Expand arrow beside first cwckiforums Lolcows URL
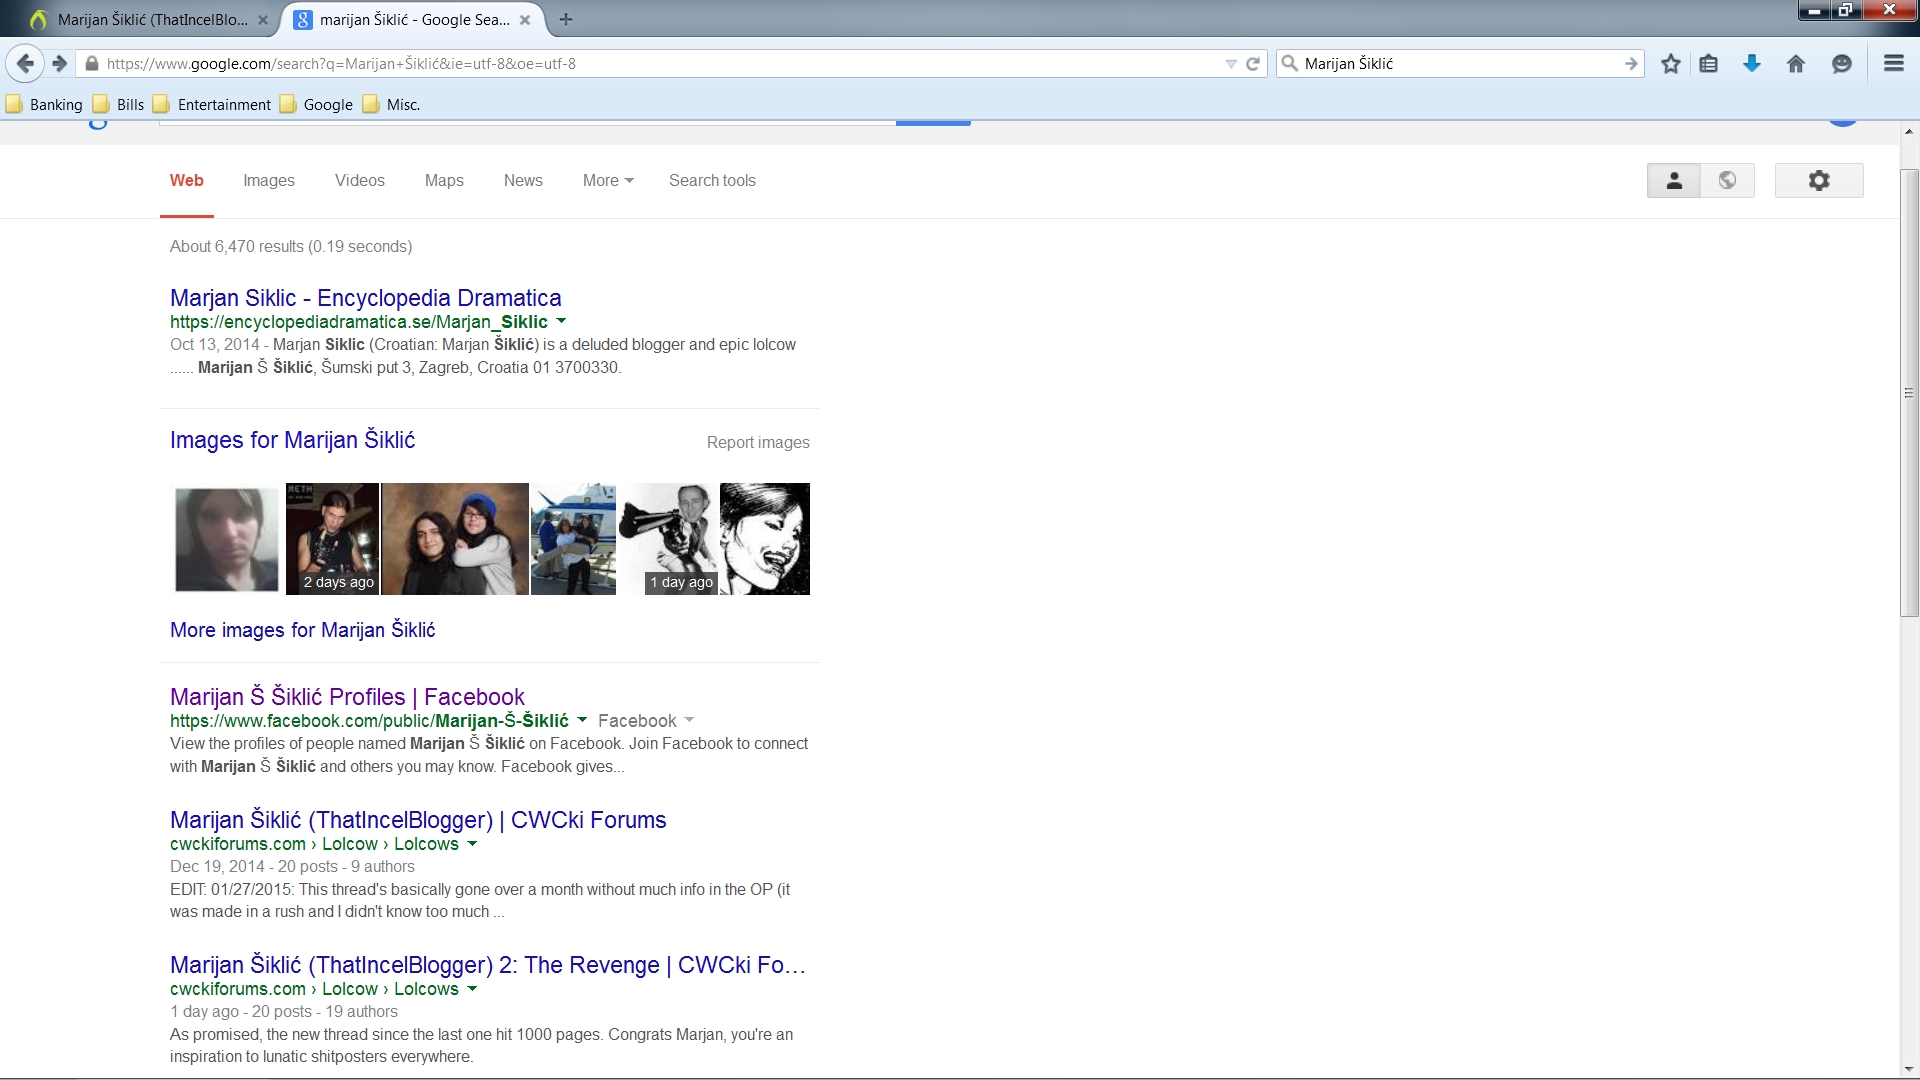The image size is (1920, 1080). tap(472, 843)
